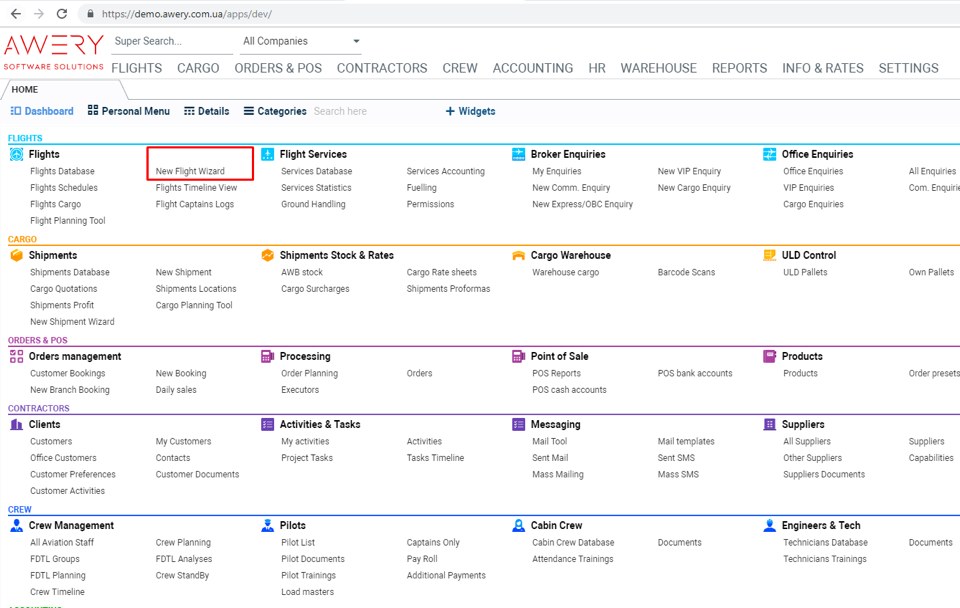This screenshot has height=608, width=960.
Task: Open the Shipments Database link
Action: (x=69, y=272)
